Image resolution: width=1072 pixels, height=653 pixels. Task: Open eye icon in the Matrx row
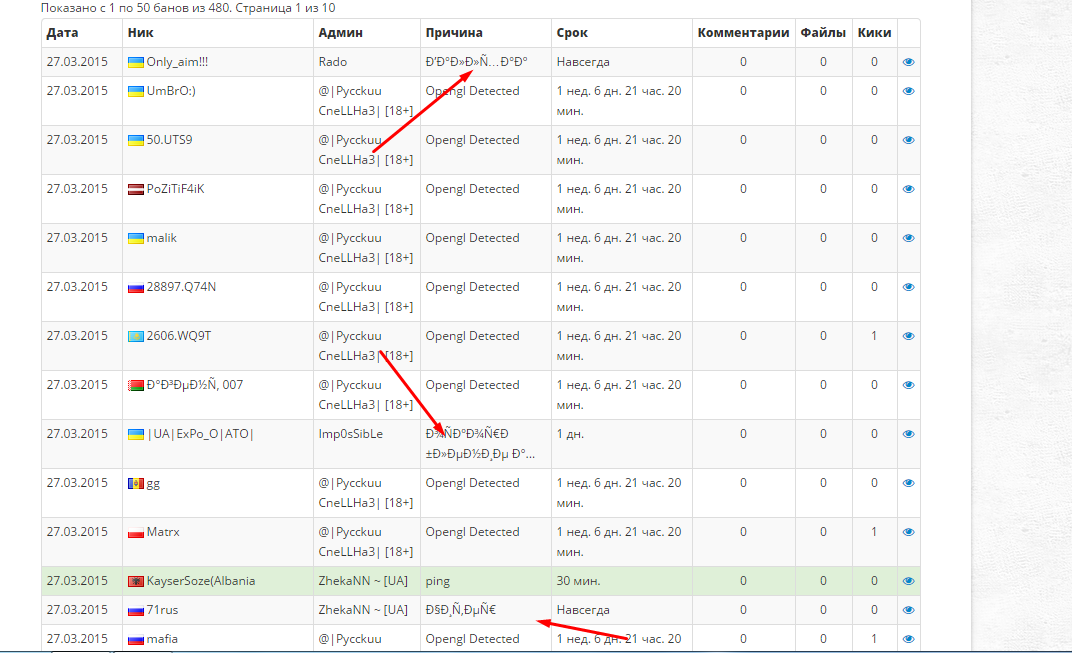[x=908, y=533]
